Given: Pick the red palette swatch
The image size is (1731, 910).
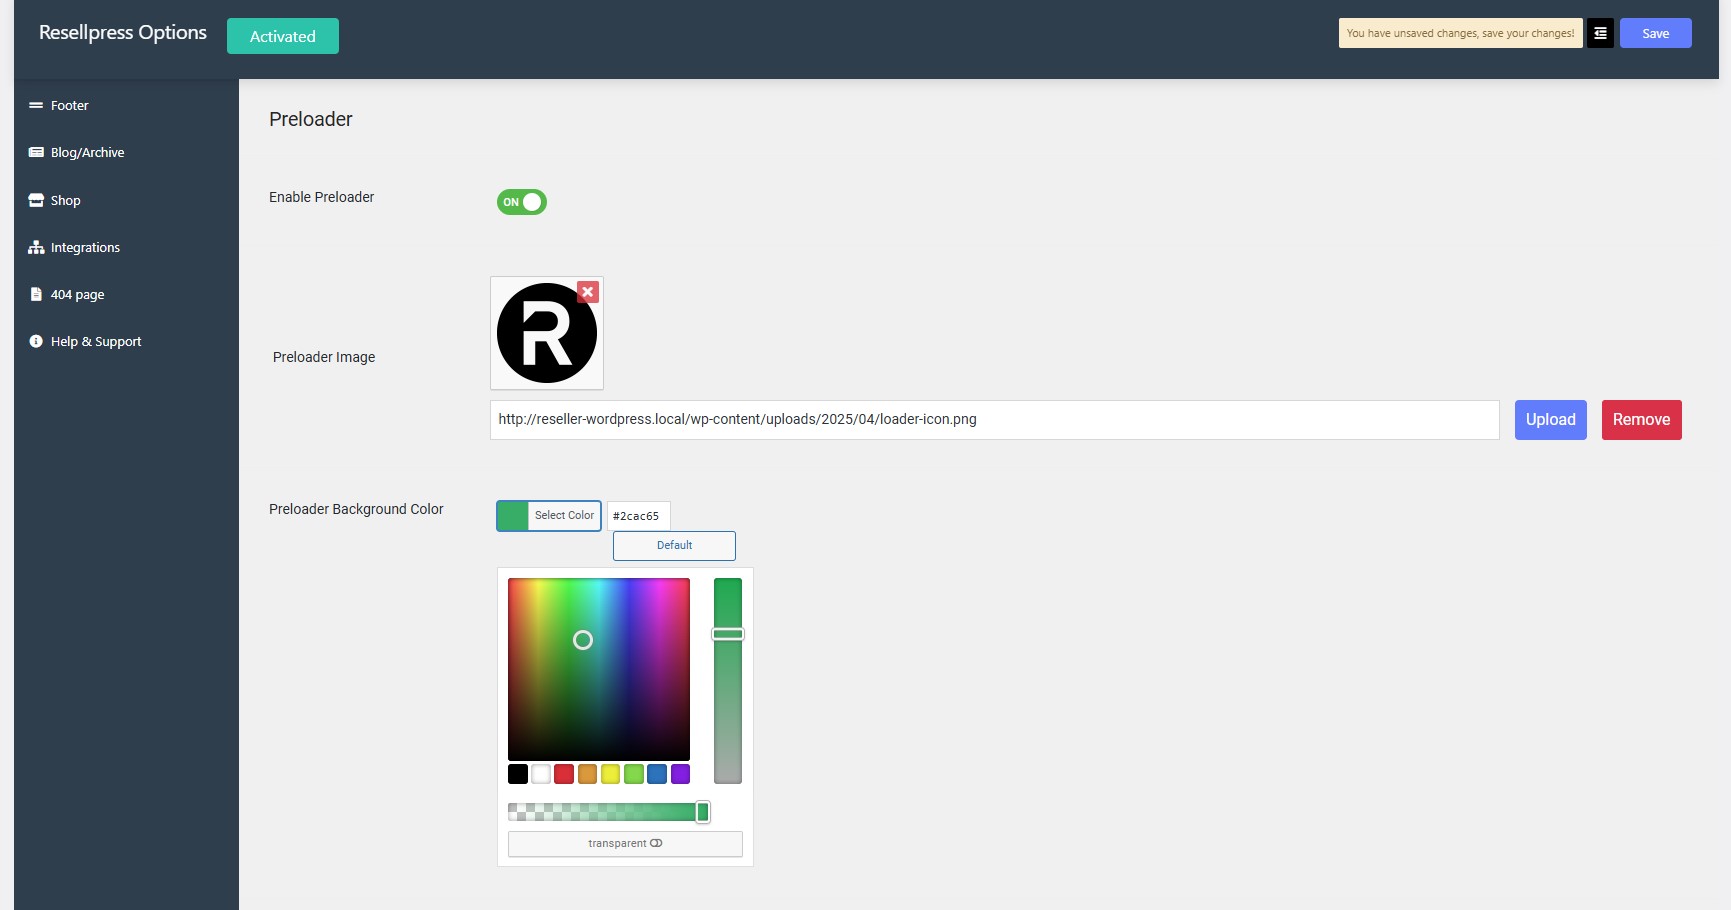Looking at the screenshot, I should click(564, 774).
